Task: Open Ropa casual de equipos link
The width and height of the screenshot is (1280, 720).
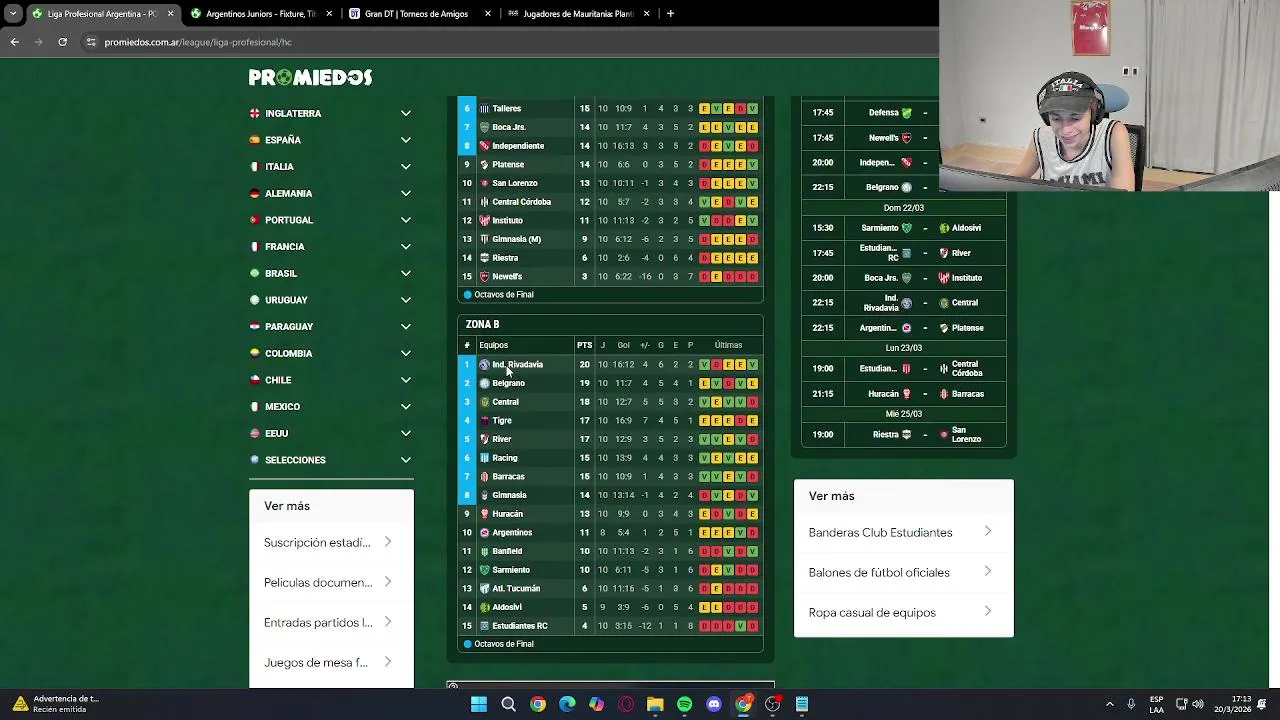Action: [x=903, y=612]
